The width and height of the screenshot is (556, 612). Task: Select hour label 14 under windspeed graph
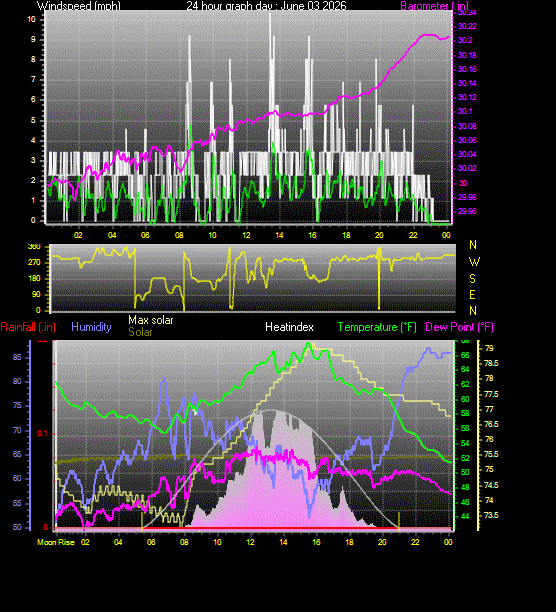click(279, 235)
